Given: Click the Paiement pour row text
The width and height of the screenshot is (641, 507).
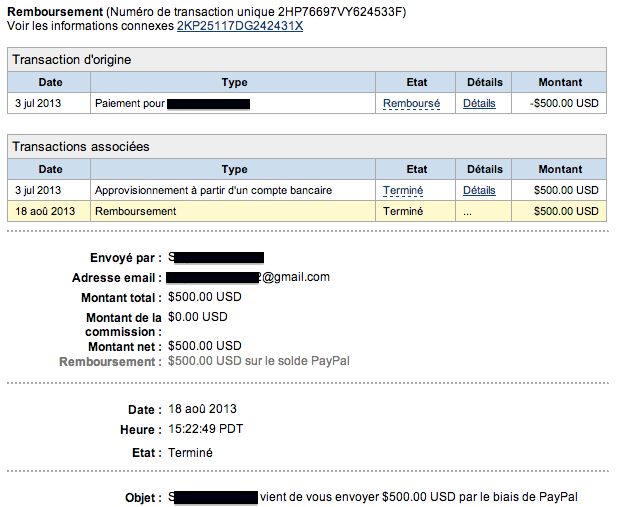Looking at the screenshot, I should [x=173, y=104].
